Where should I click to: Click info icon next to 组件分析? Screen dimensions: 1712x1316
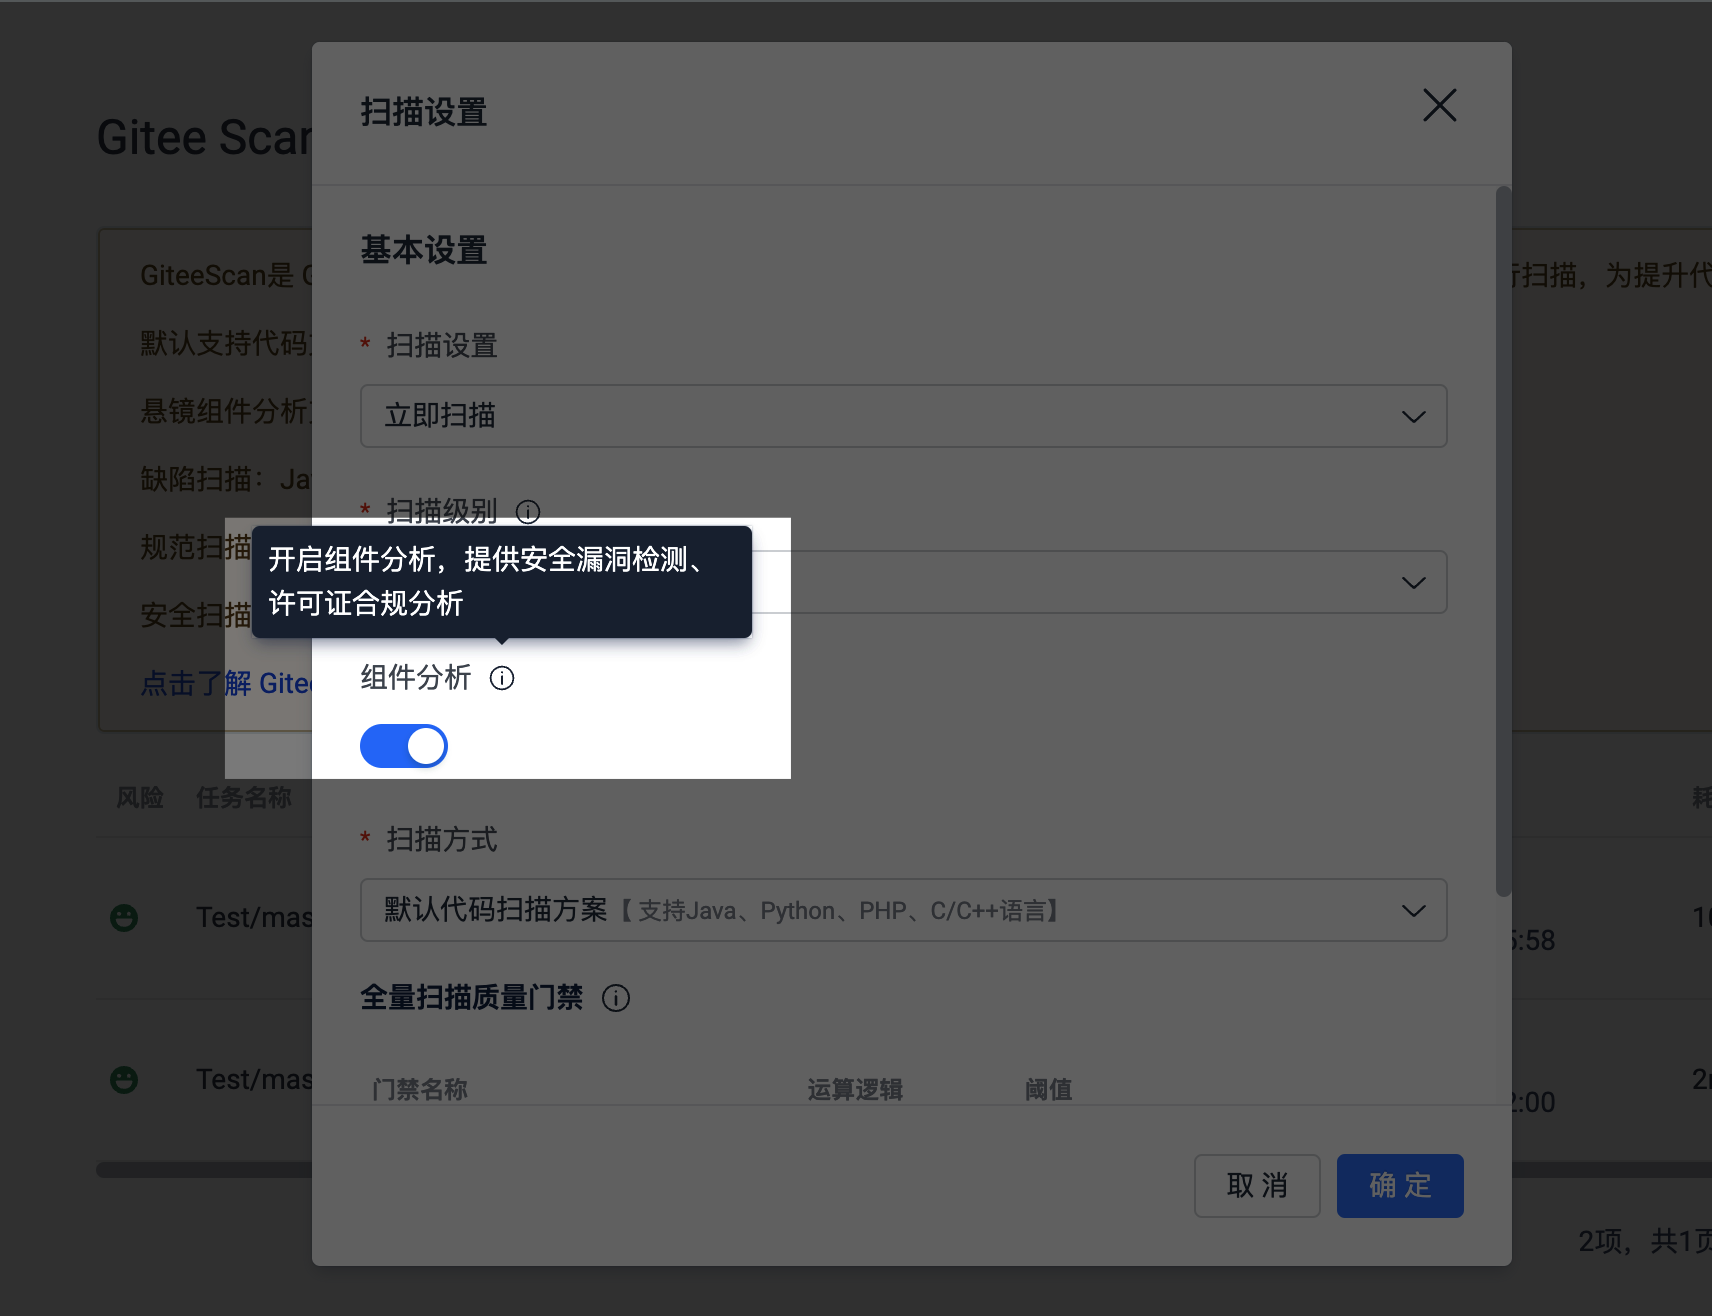click(502, 678)
